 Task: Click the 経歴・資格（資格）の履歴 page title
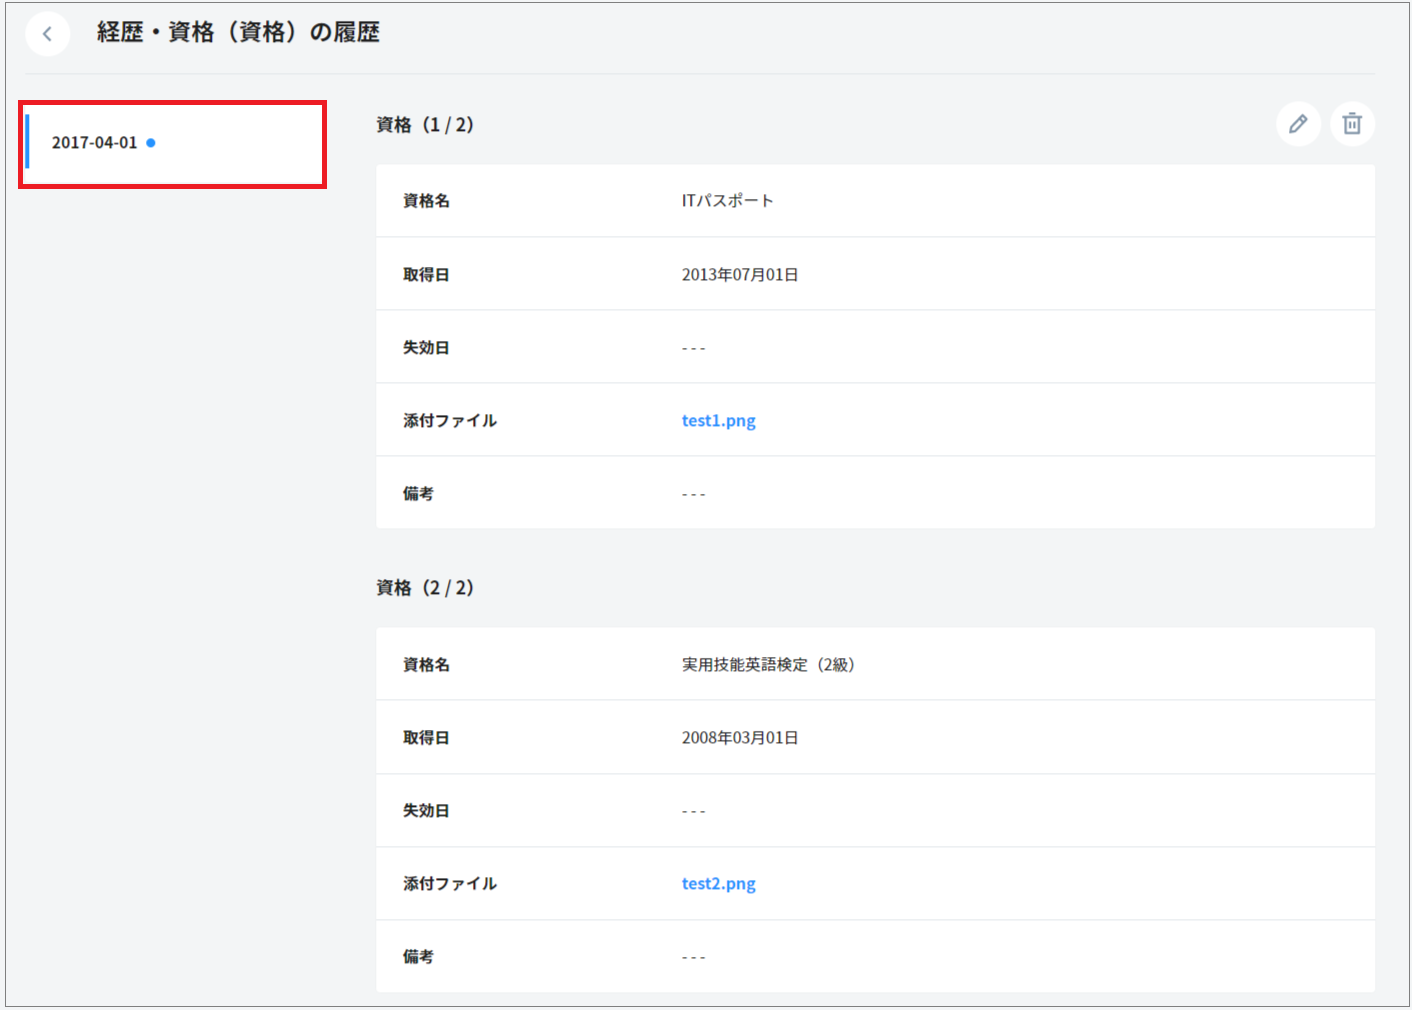tap(238, 33)
